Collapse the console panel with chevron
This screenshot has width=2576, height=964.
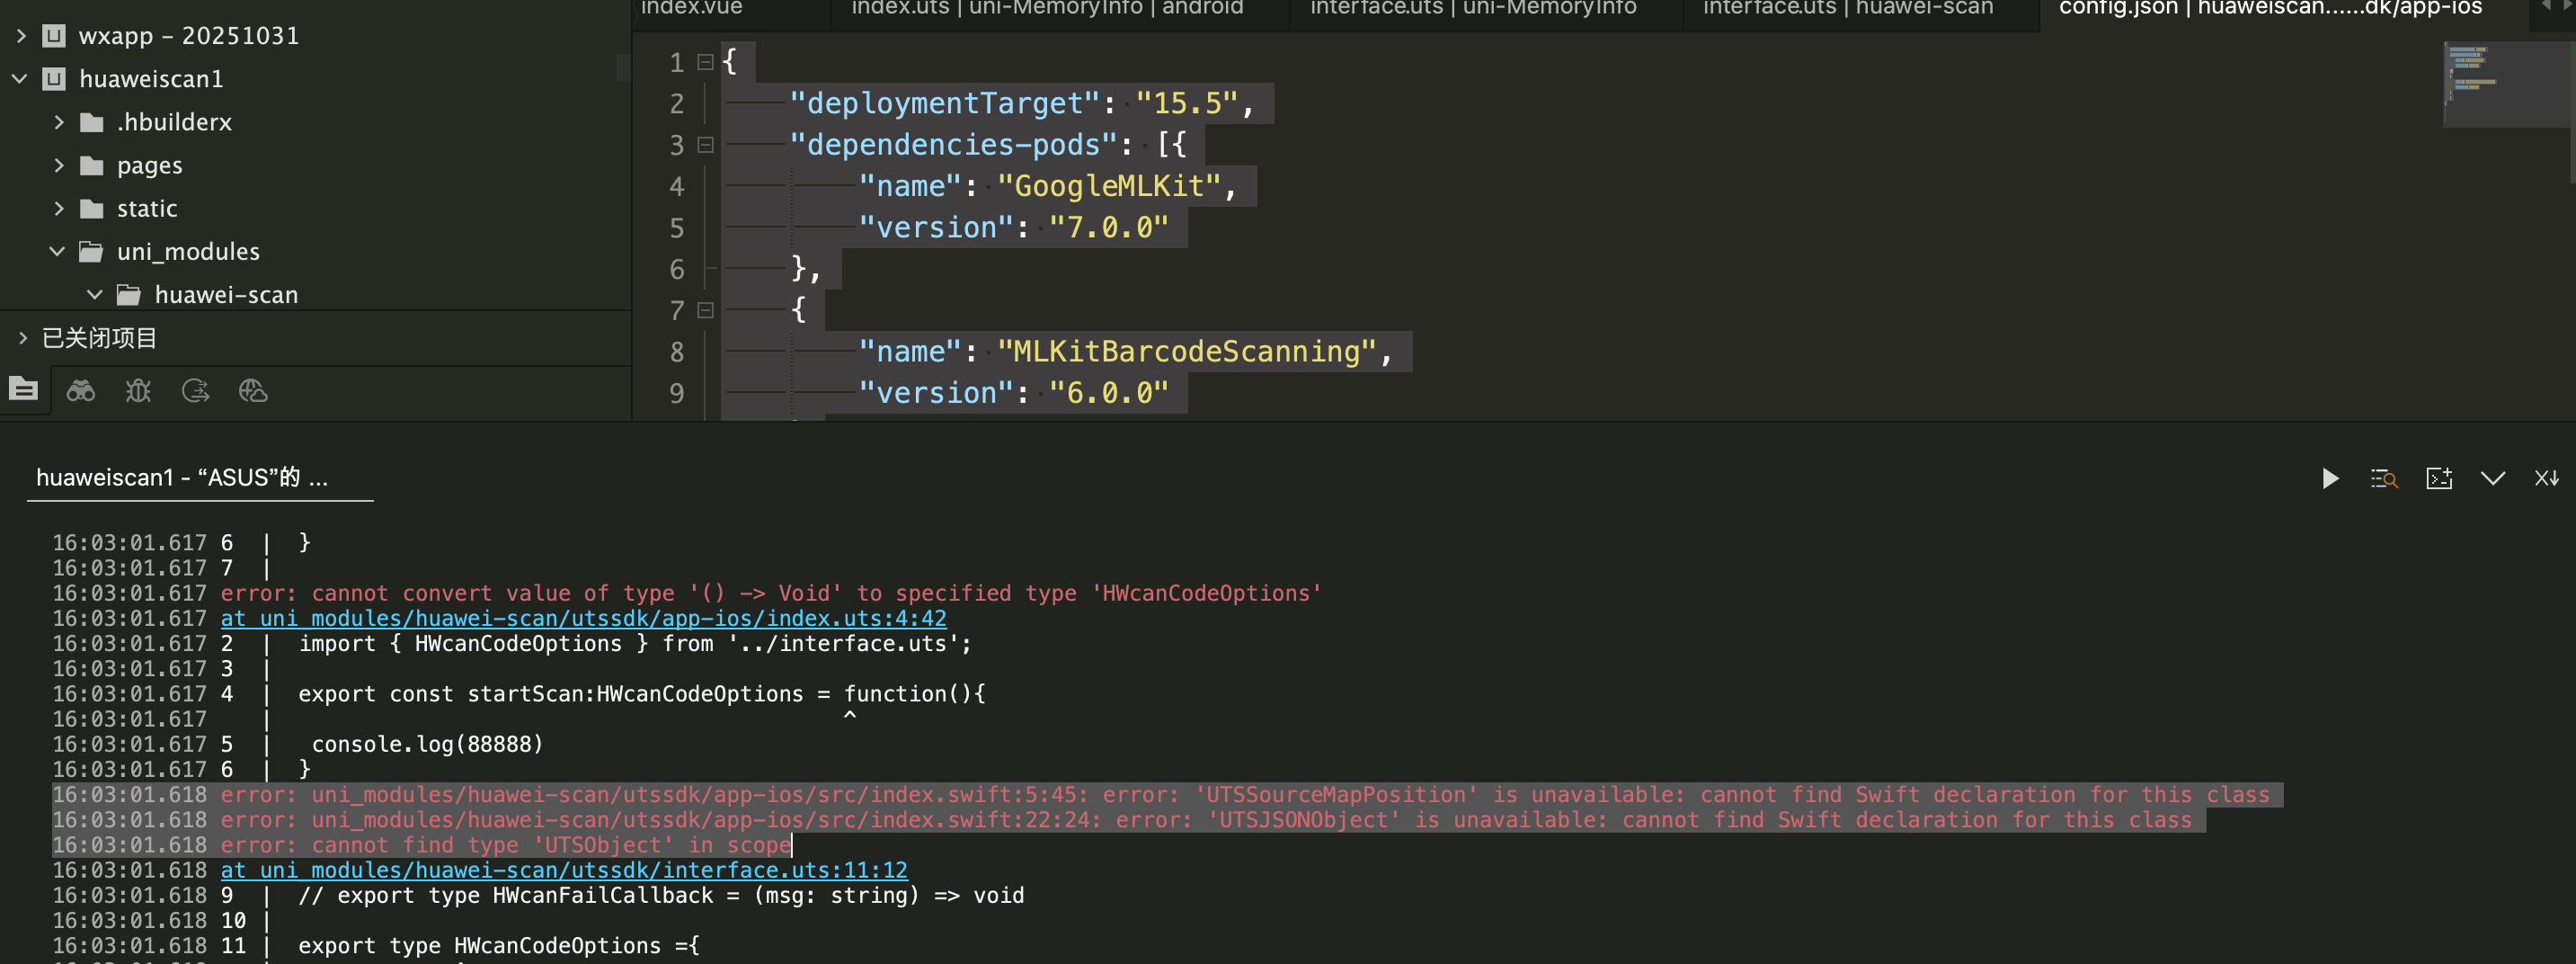tap(2492, 479)
